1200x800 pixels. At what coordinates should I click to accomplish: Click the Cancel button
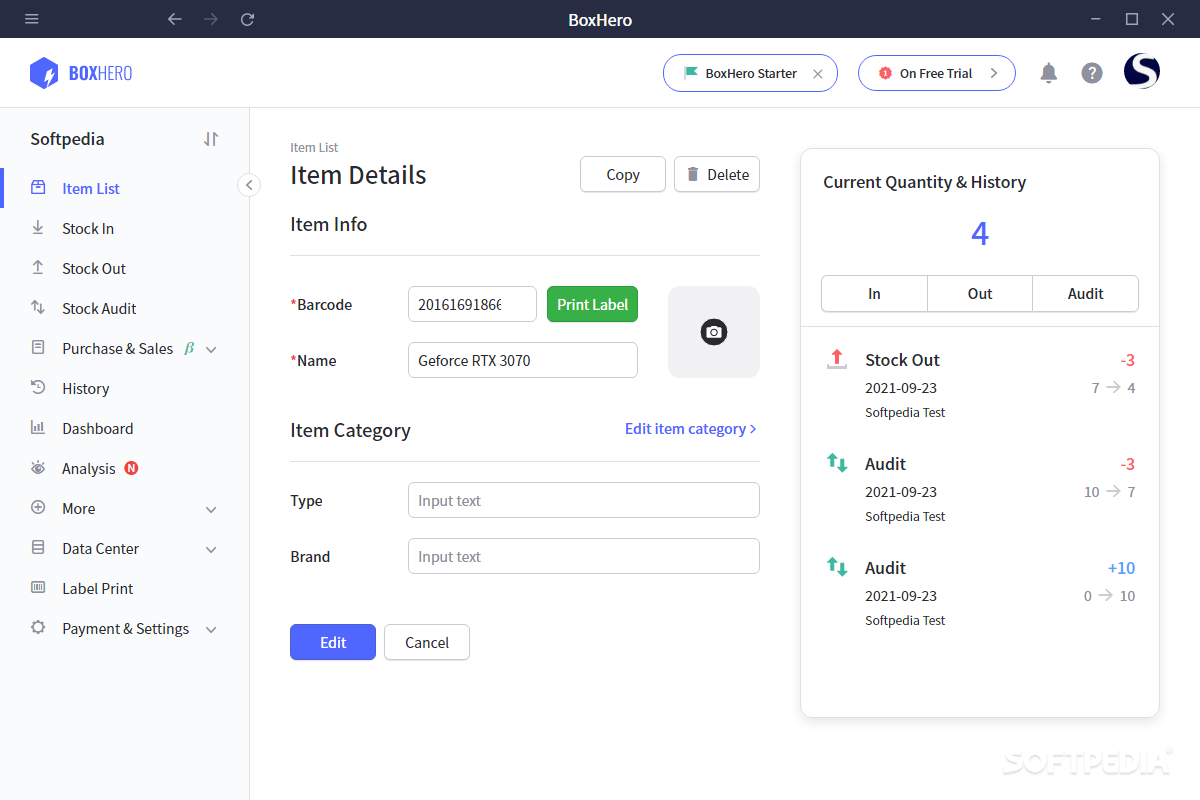click(x=427, y=642)
